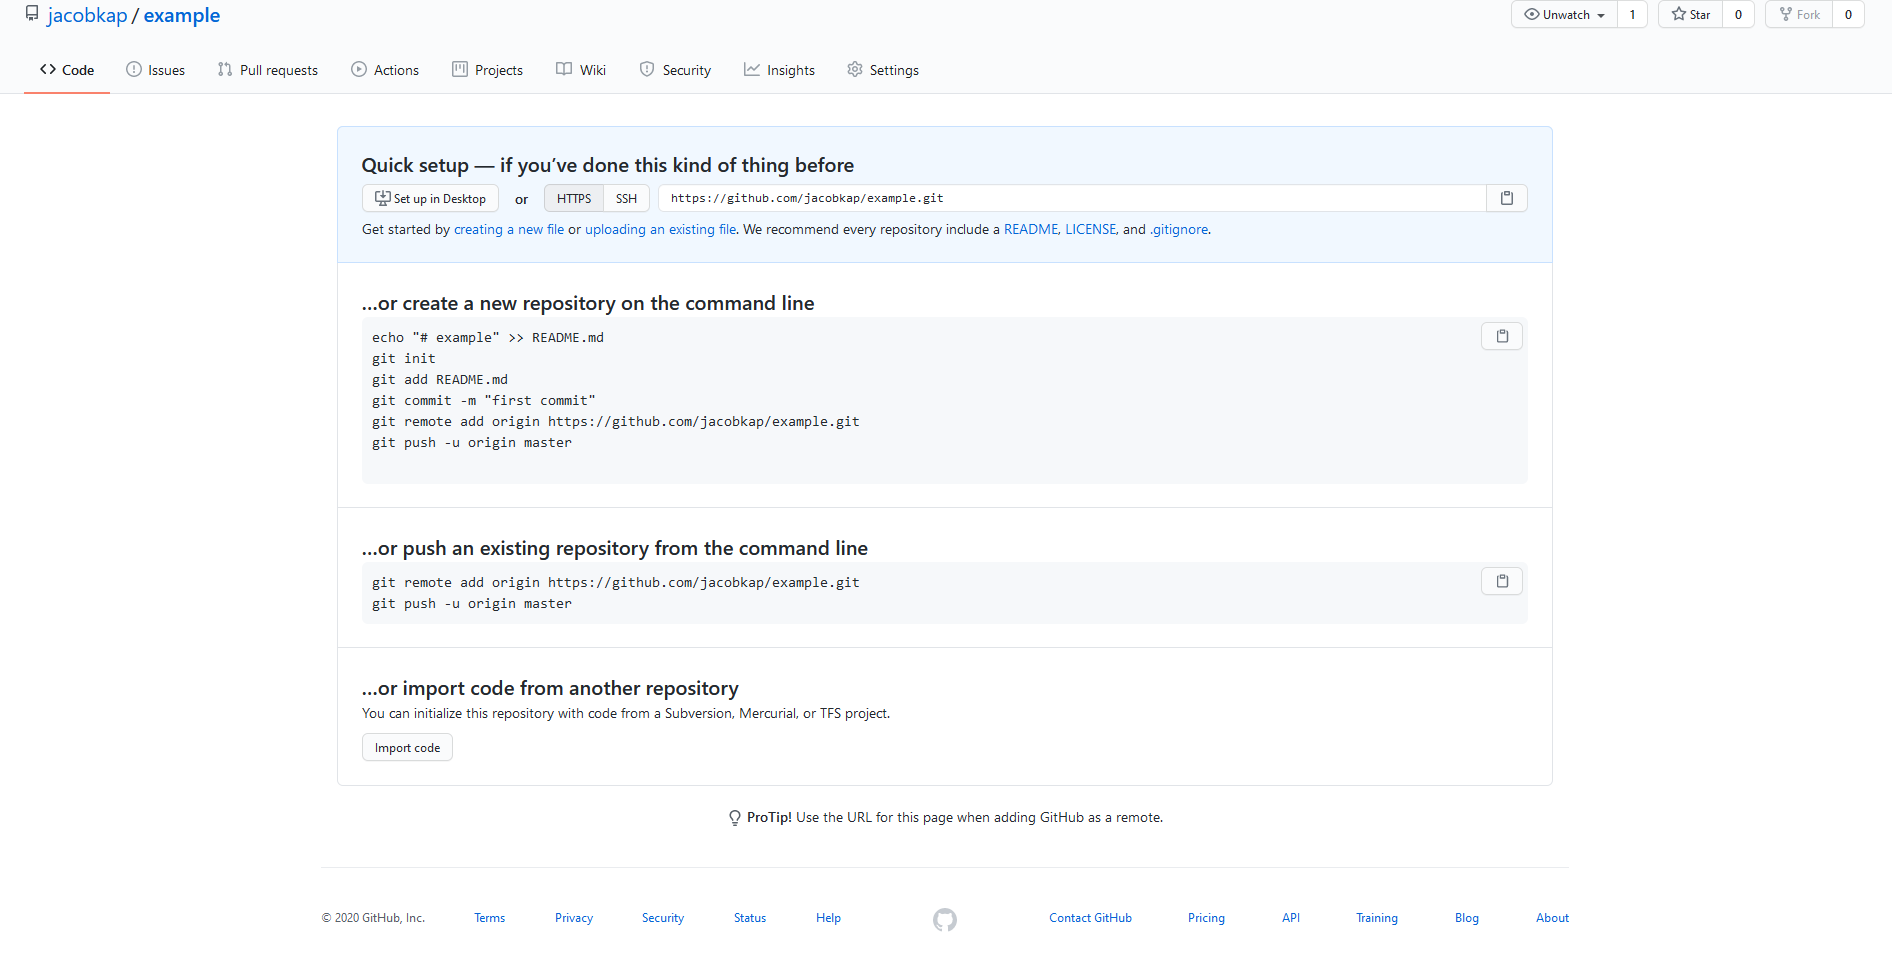Click the 'echo "# example" >> README.md' line
Screen dimensions: 1892x969
(488, 337)
